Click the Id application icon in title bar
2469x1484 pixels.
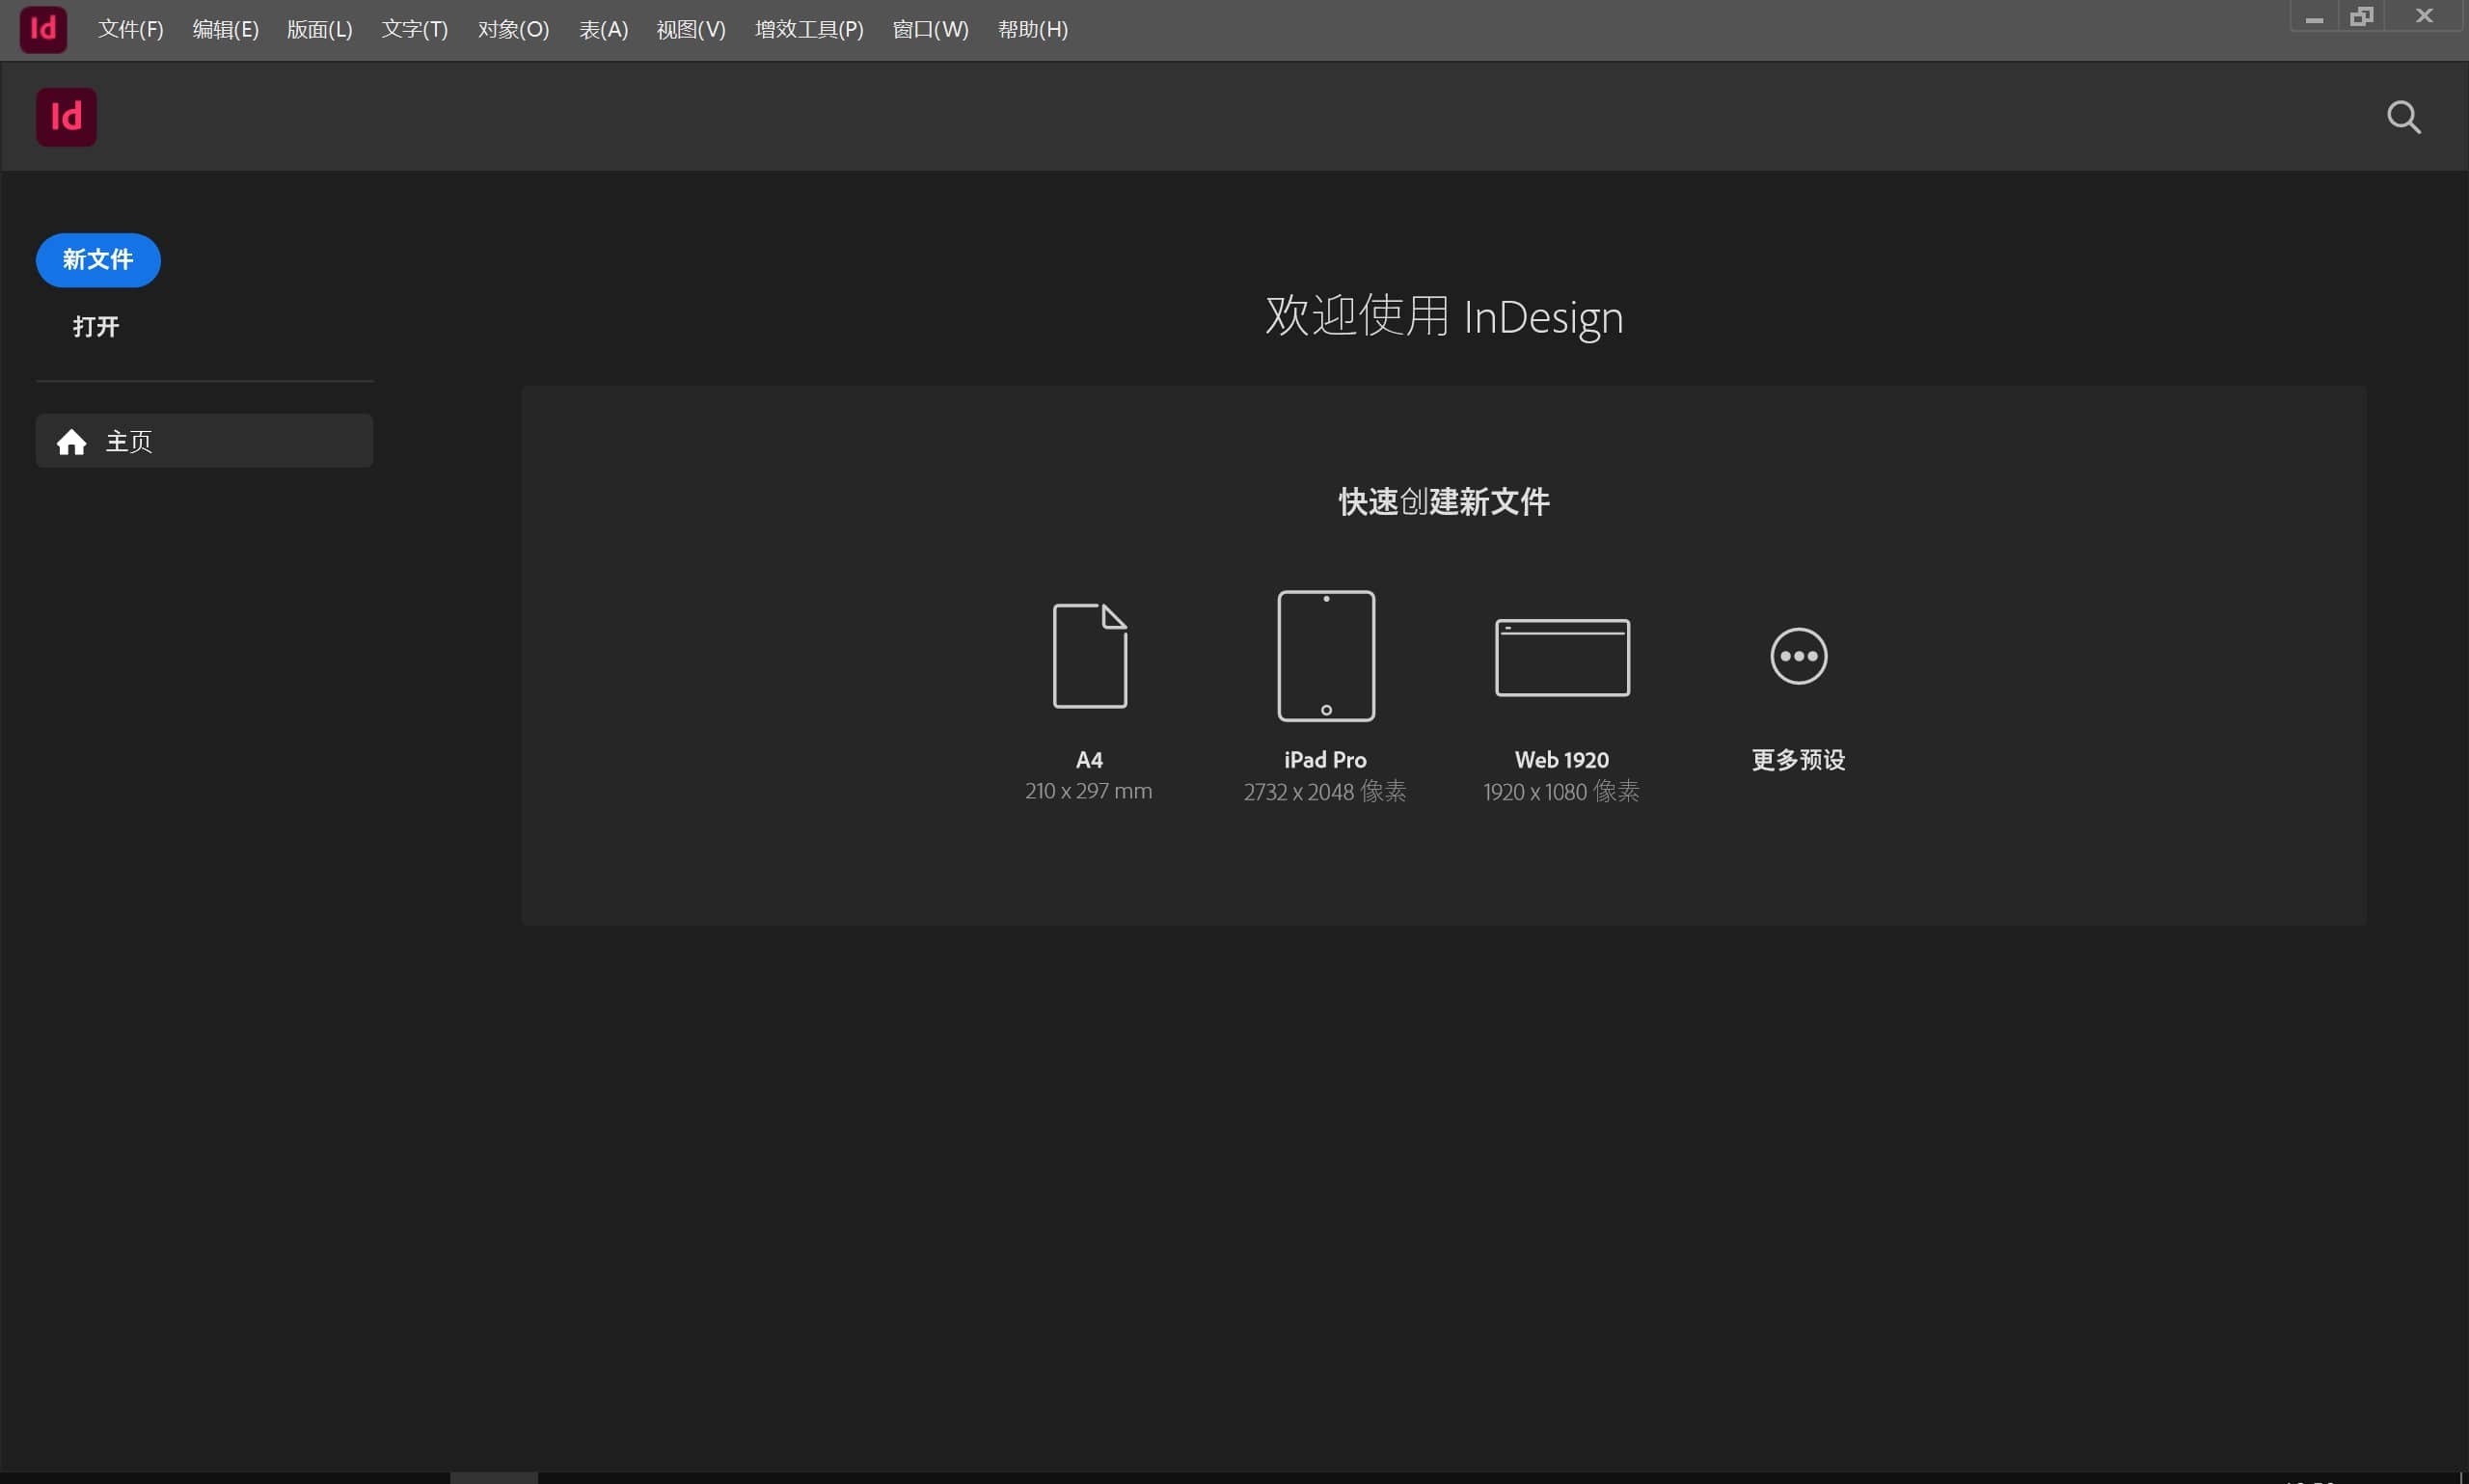[x=42, y=29]
